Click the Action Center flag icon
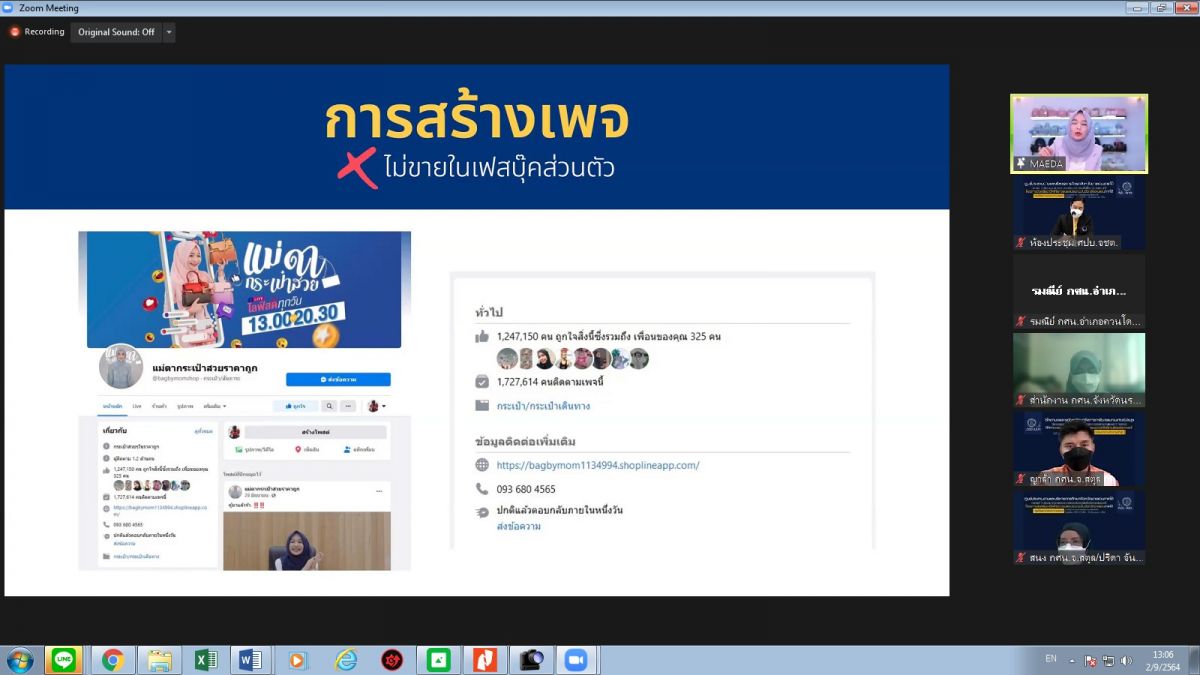Viewport: 1200px width, 675px height. [1091, 661]
